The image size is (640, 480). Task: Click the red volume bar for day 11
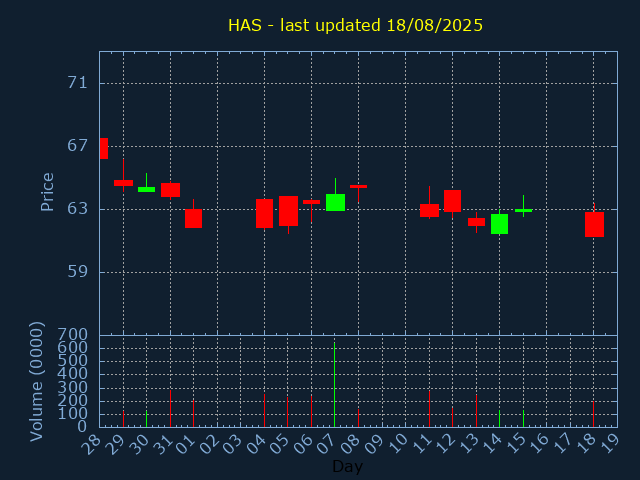click(x=429, y=409)
